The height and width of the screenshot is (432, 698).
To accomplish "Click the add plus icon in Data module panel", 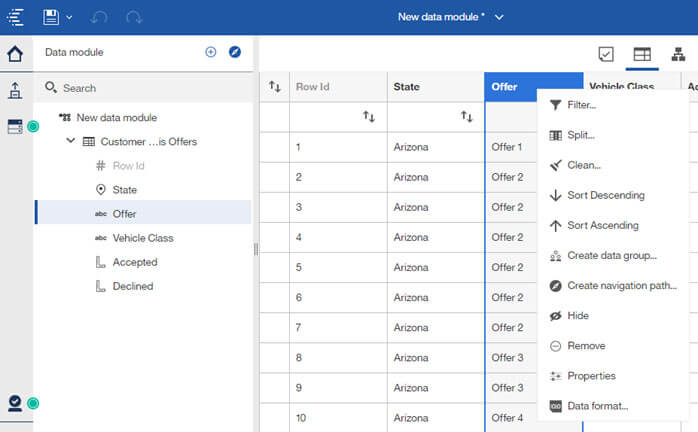I will pos(211,52).
